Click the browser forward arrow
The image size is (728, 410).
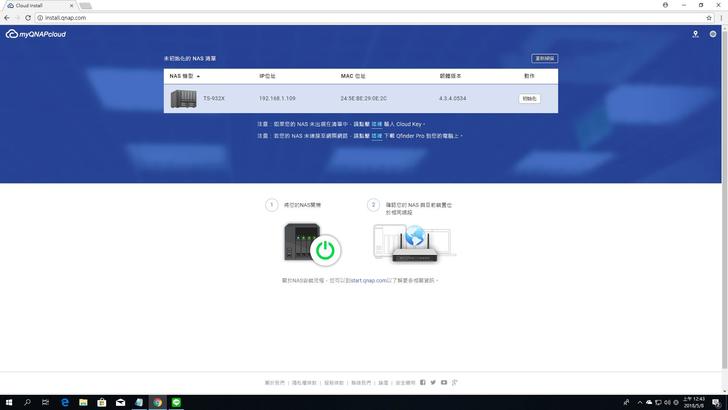pyautogui.click(x=17, y=18)
